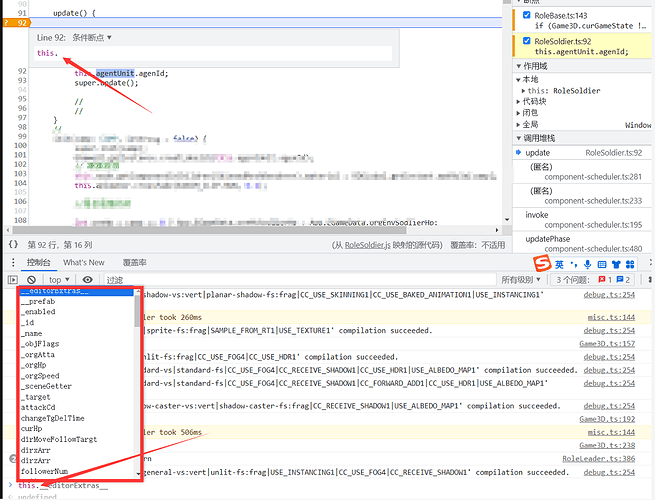Click the Sogou skin shirt icon
This screenshot has height=500, width=655.
[616, 264]
